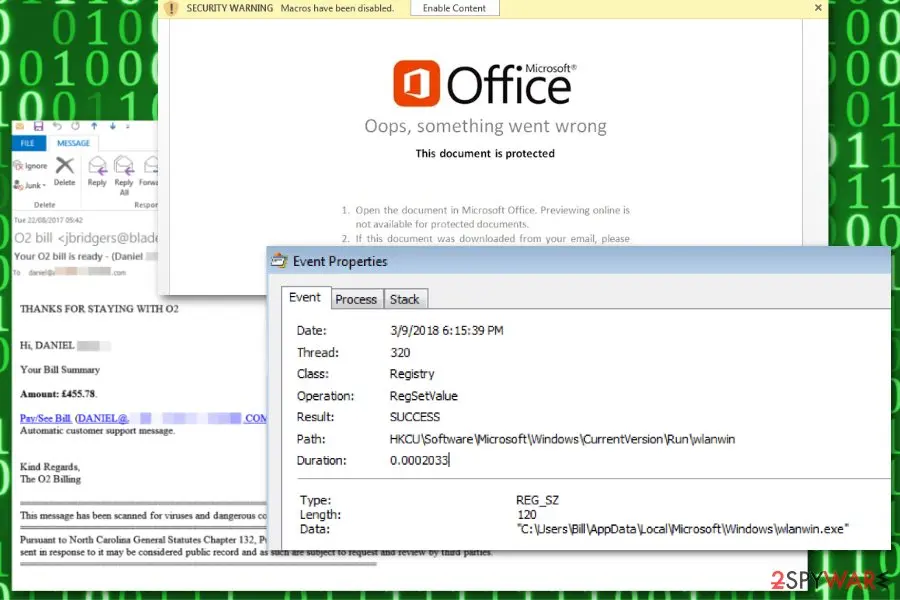Image resolution: width=900 pixels, height=600 pixels.
Task: Click the Ignore conversation button
Action: click(x=31, y=166)
